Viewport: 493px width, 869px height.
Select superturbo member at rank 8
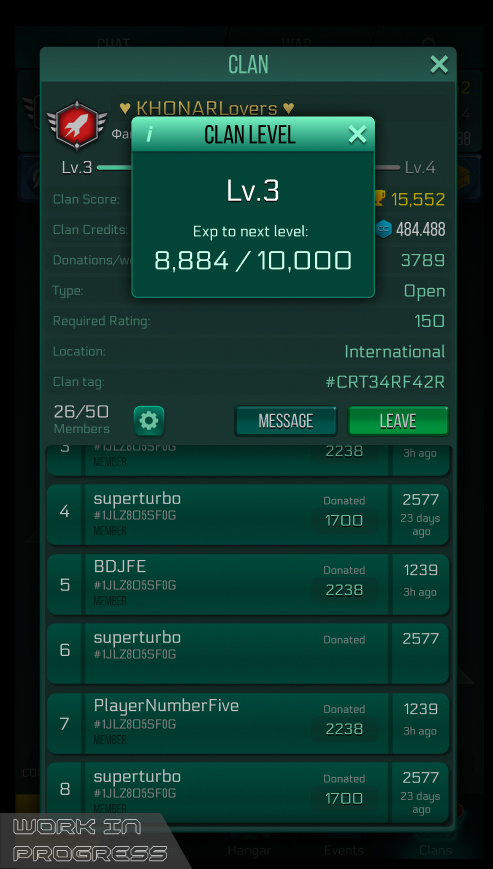[248, 793]
